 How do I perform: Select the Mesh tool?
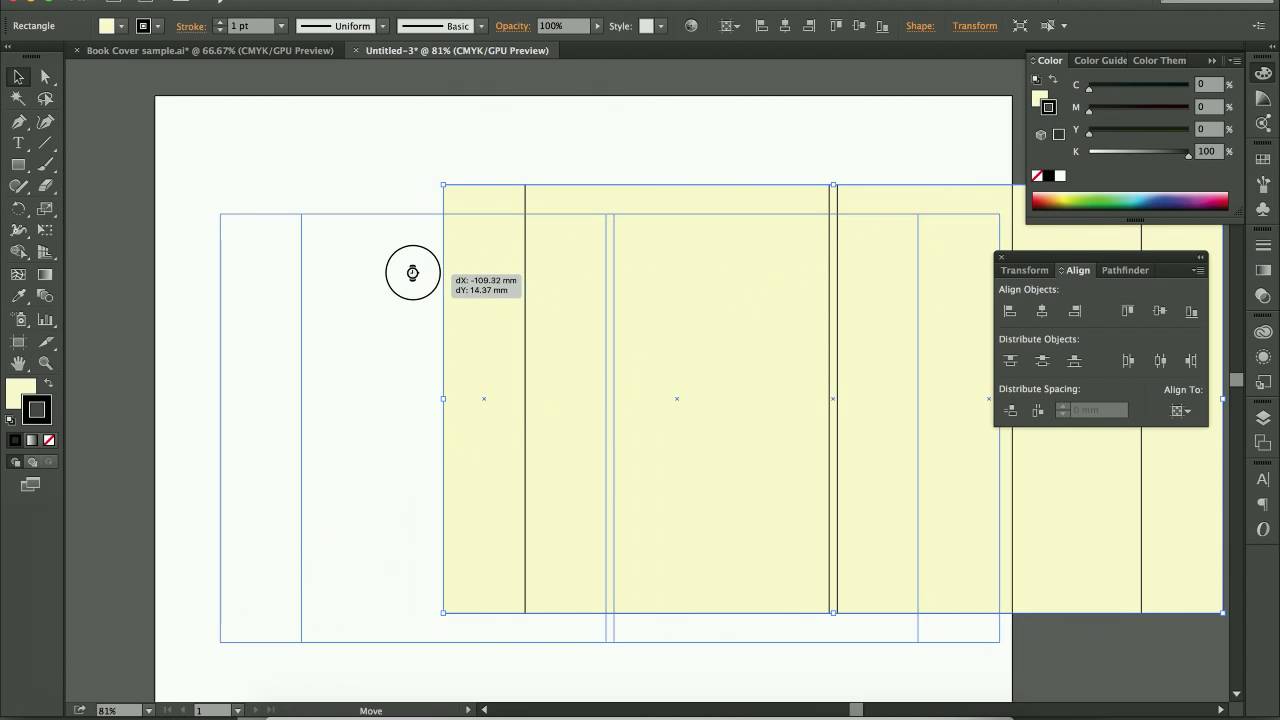(18, 275)
